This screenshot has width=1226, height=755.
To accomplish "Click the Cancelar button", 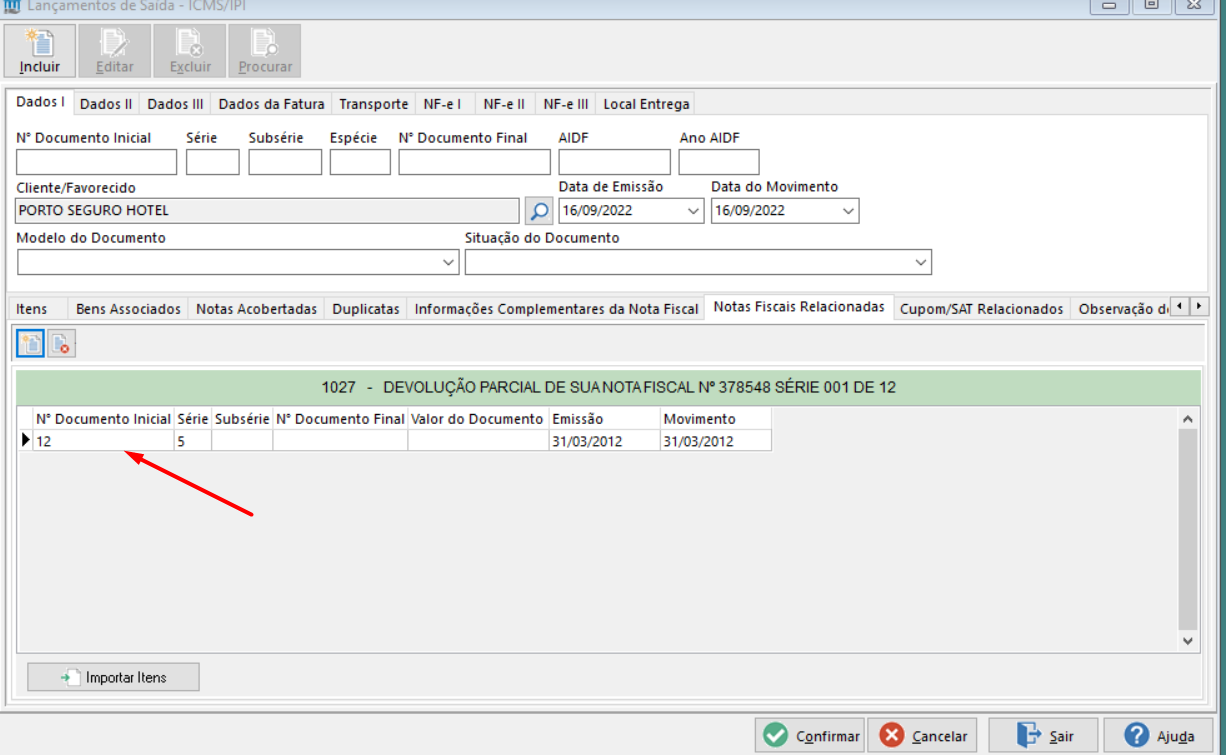I will (x=922, y=736).
